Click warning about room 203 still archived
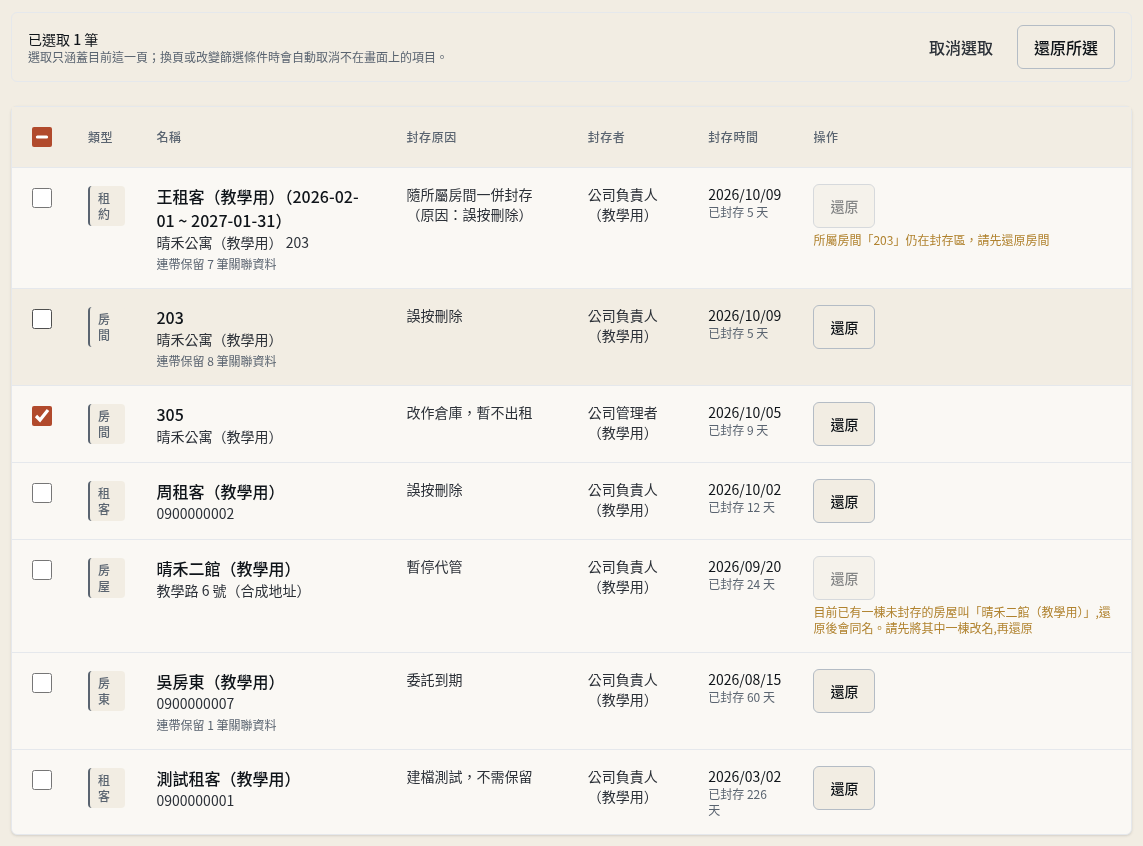Viewport: 1143px width, 846px height. tap(931, 240)
